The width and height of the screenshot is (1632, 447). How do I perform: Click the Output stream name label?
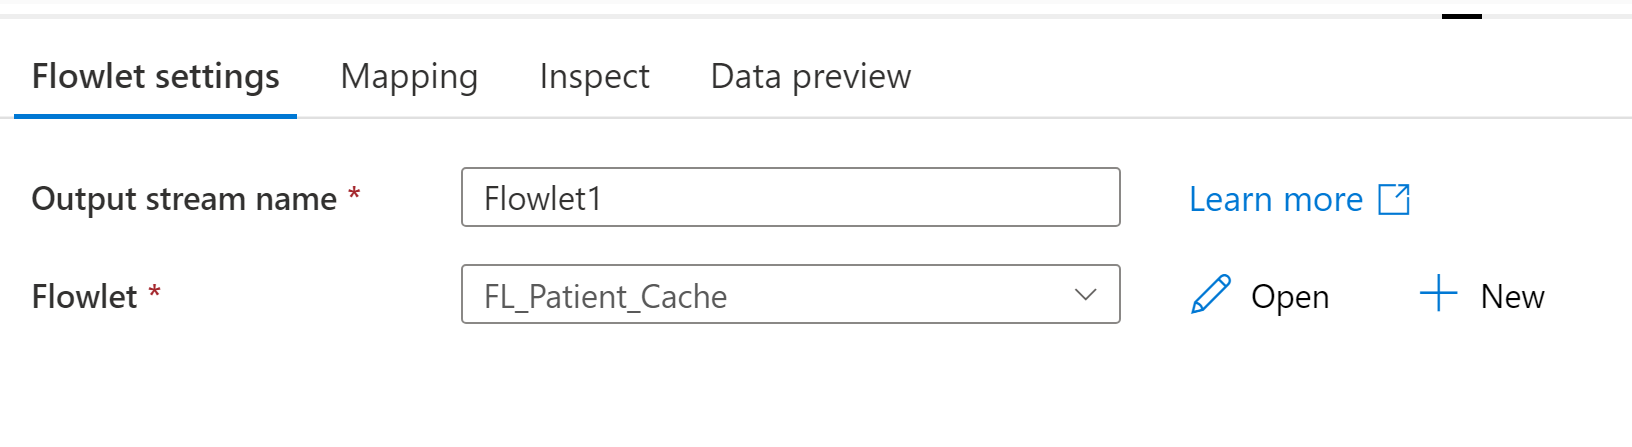184,199
